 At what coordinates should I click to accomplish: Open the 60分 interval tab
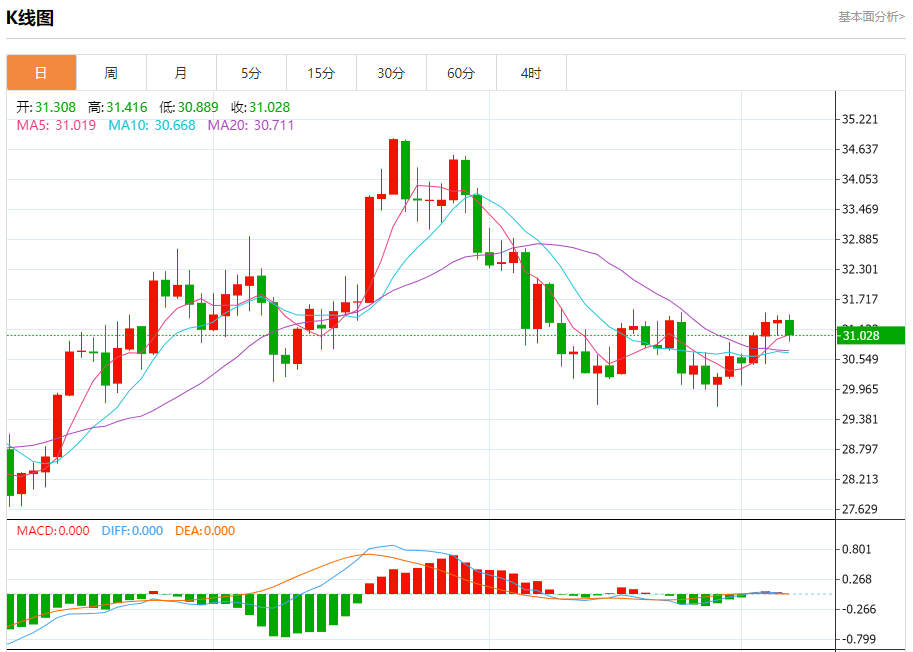(x=461, y=73)
